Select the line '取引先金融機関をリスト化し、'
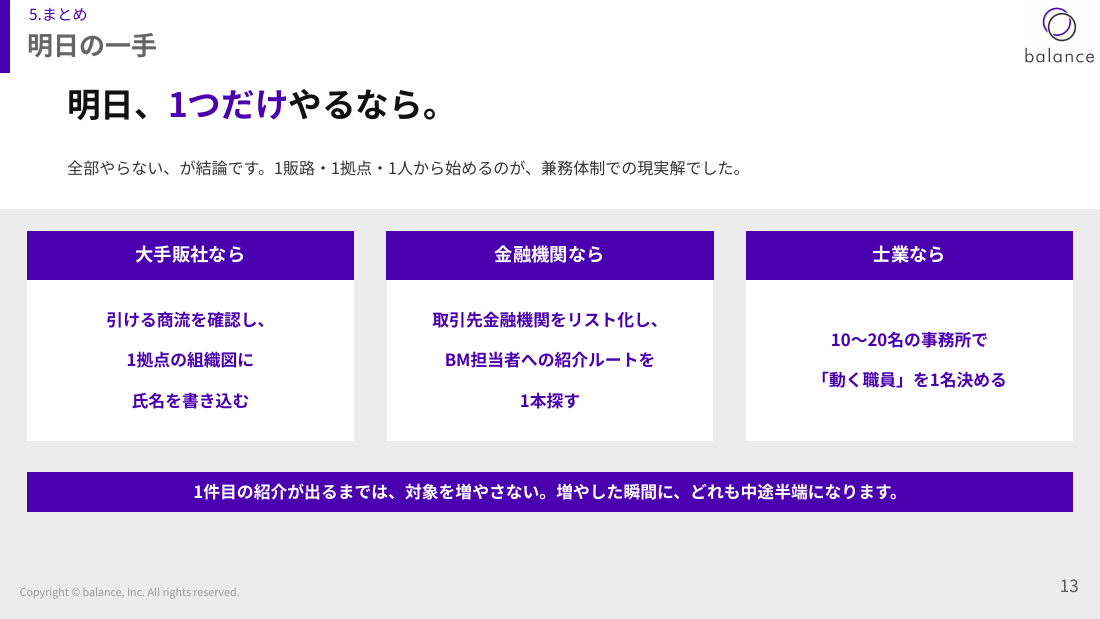1100x619 pixels. [546, 320]
